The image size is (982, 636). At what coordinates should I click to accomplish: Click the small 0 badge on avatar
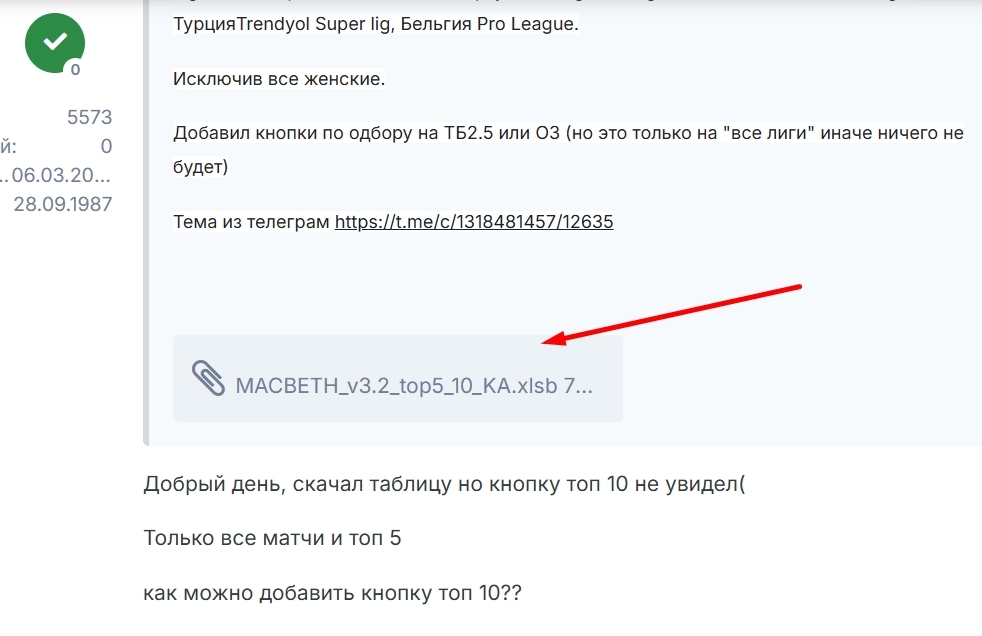(75, 69)
